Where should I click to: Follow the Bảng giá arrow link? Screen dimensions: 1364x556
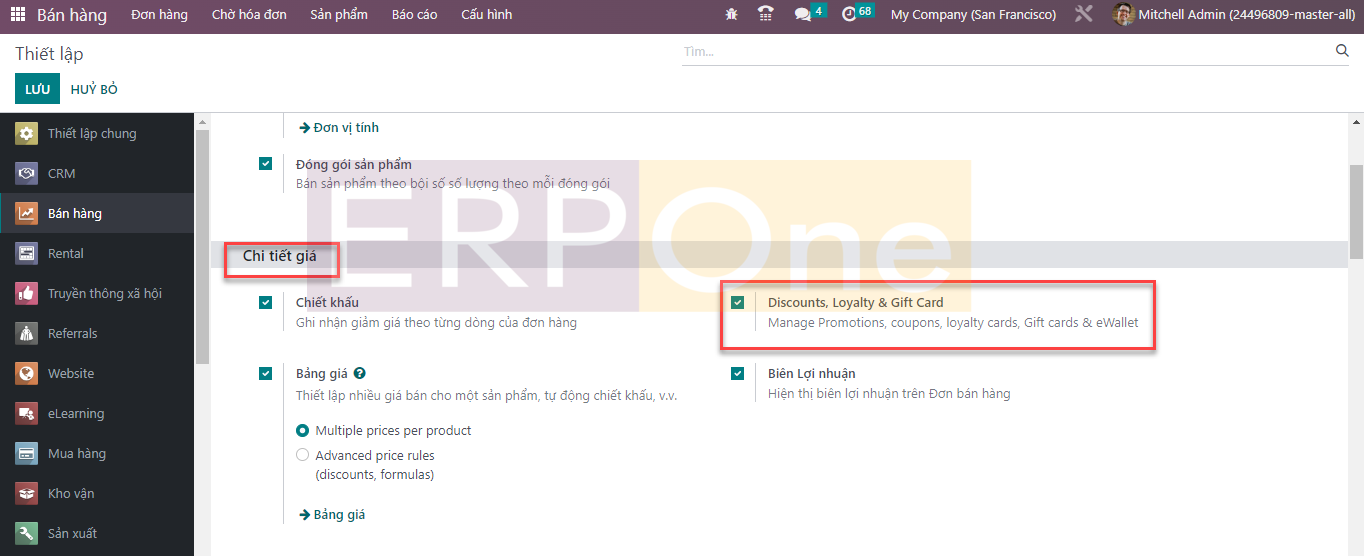click(332, 515)
